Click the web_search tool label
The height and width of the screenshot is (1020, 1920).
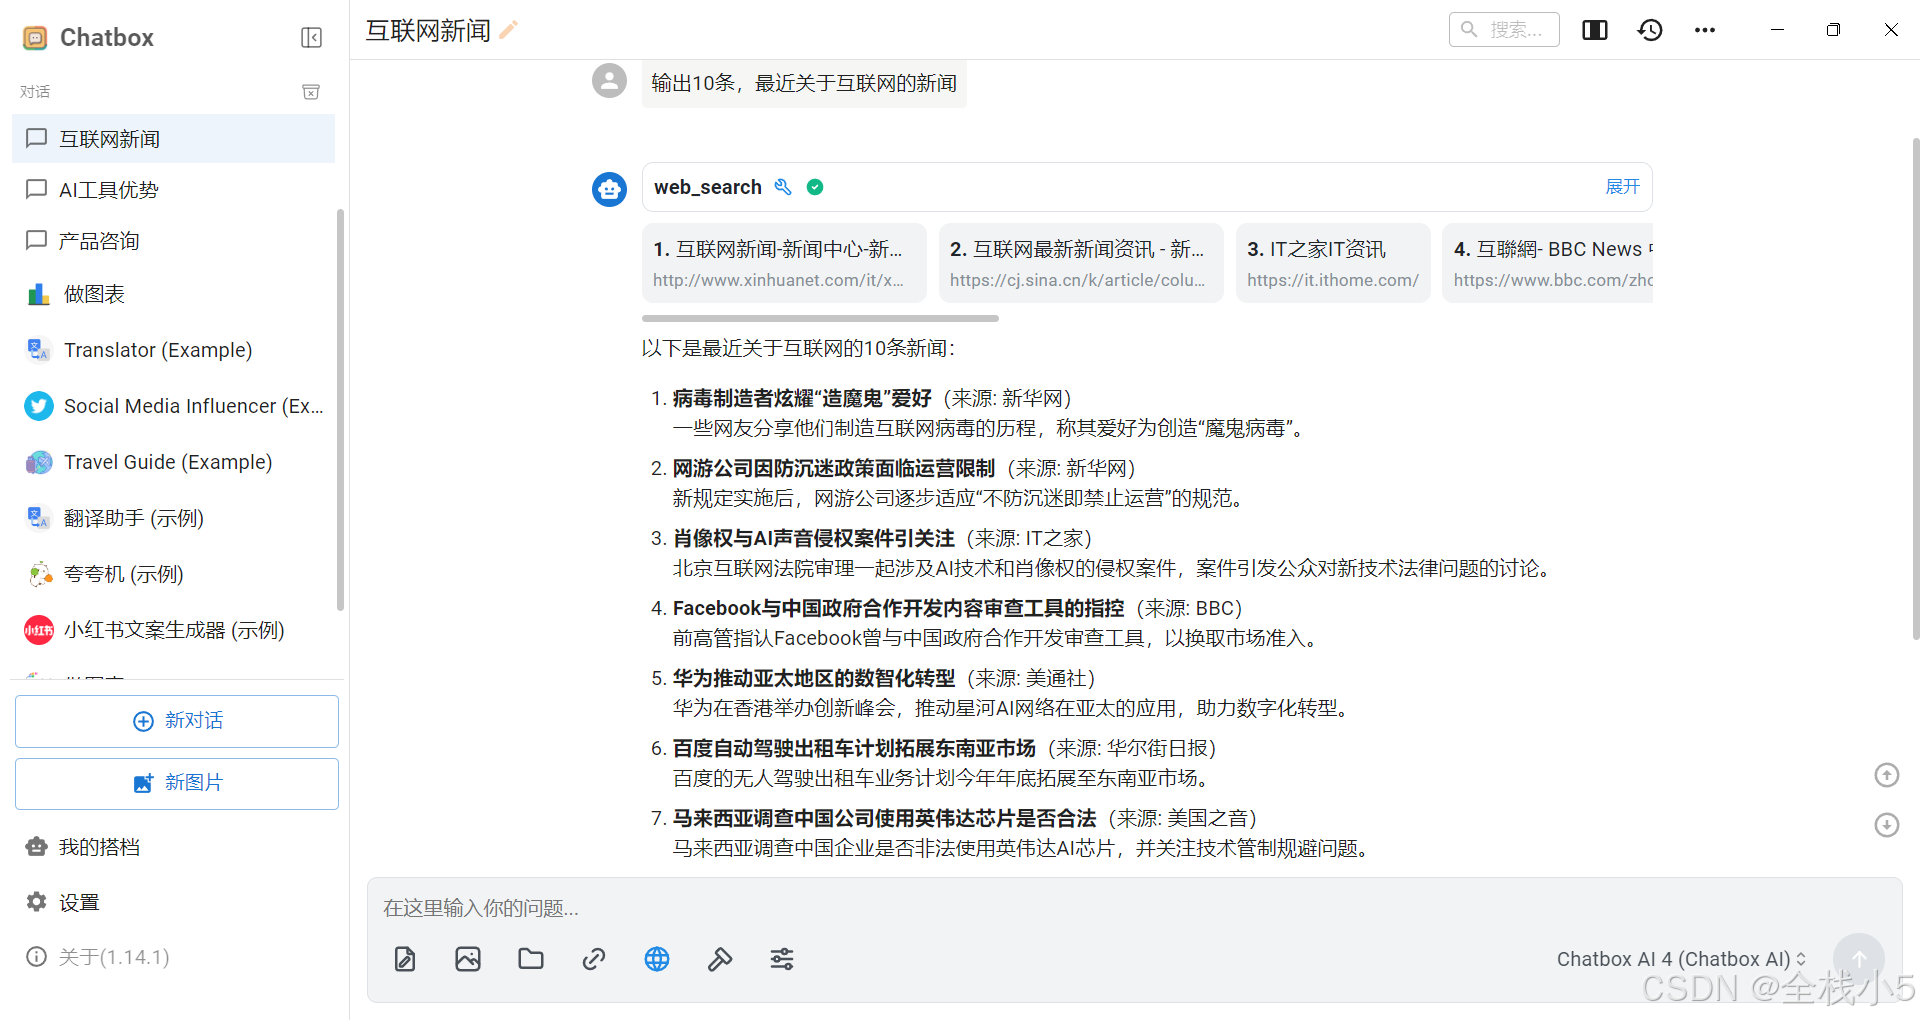[x=708, y=187]
